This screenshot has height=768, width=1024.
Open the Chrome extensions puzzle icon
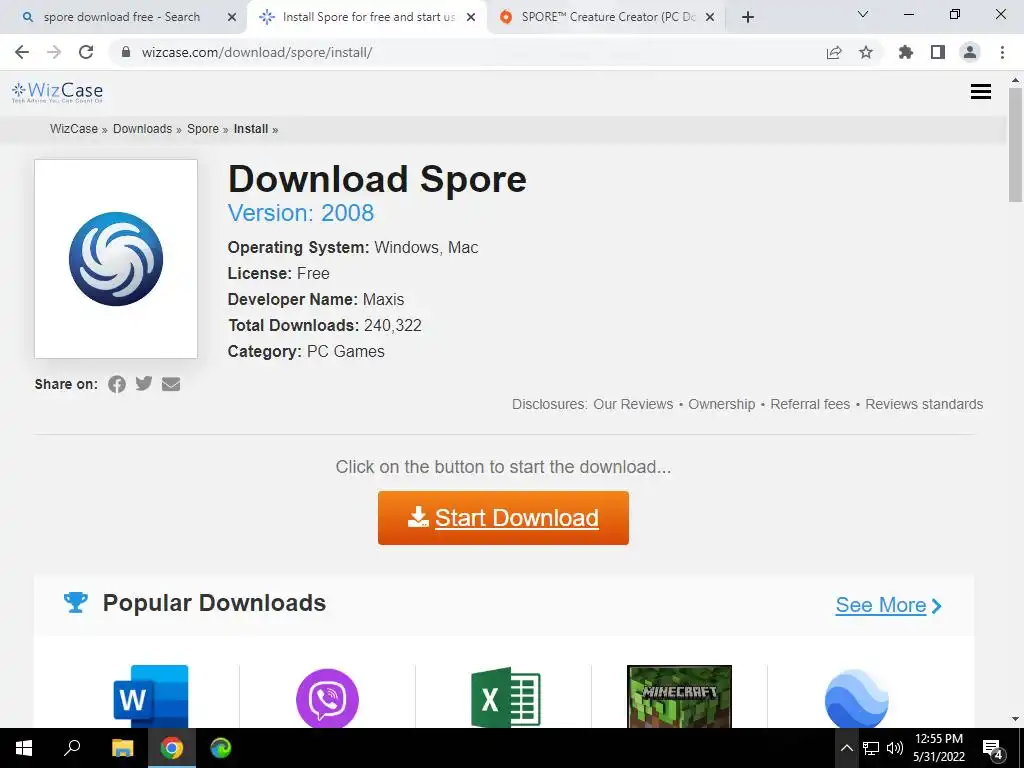coord(905,52)
